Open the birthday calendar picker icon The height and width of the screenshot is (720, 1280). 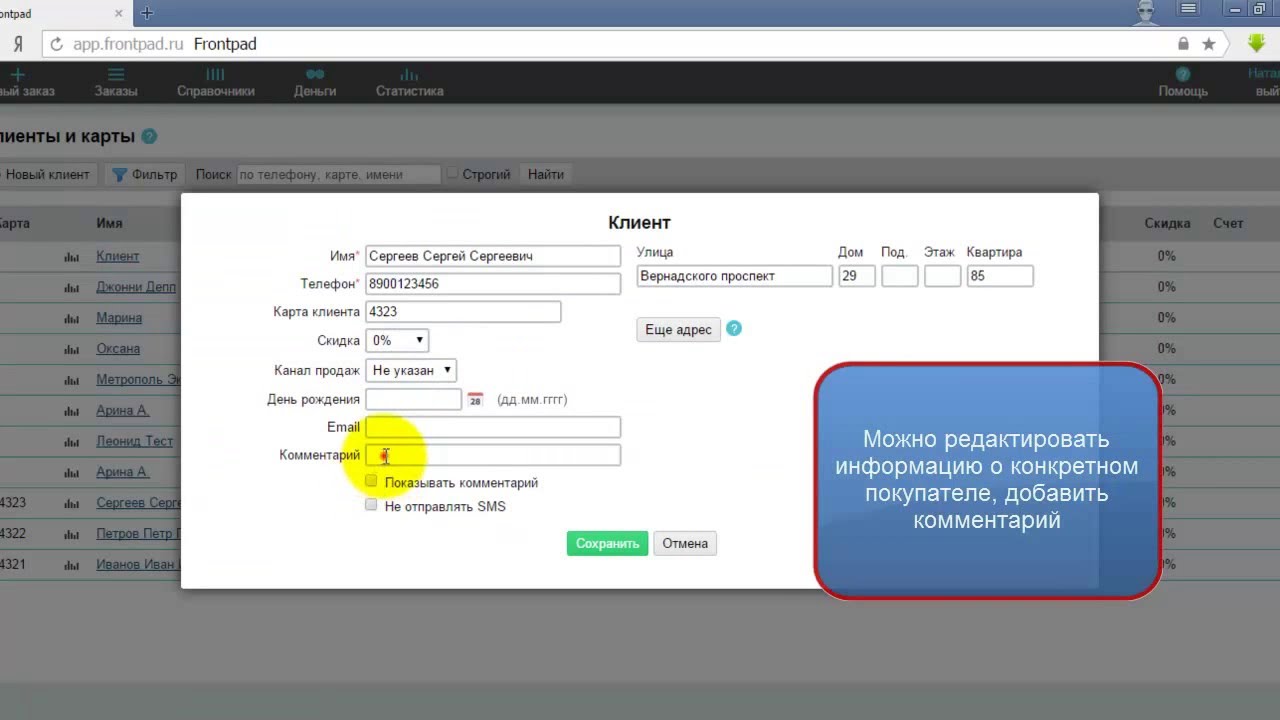[x=475, y=399]
